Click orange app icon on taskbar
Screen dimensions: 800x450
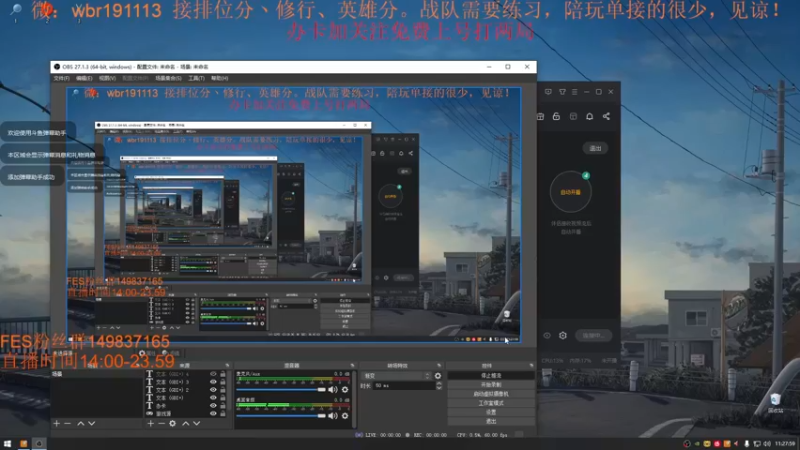[23, 443]
